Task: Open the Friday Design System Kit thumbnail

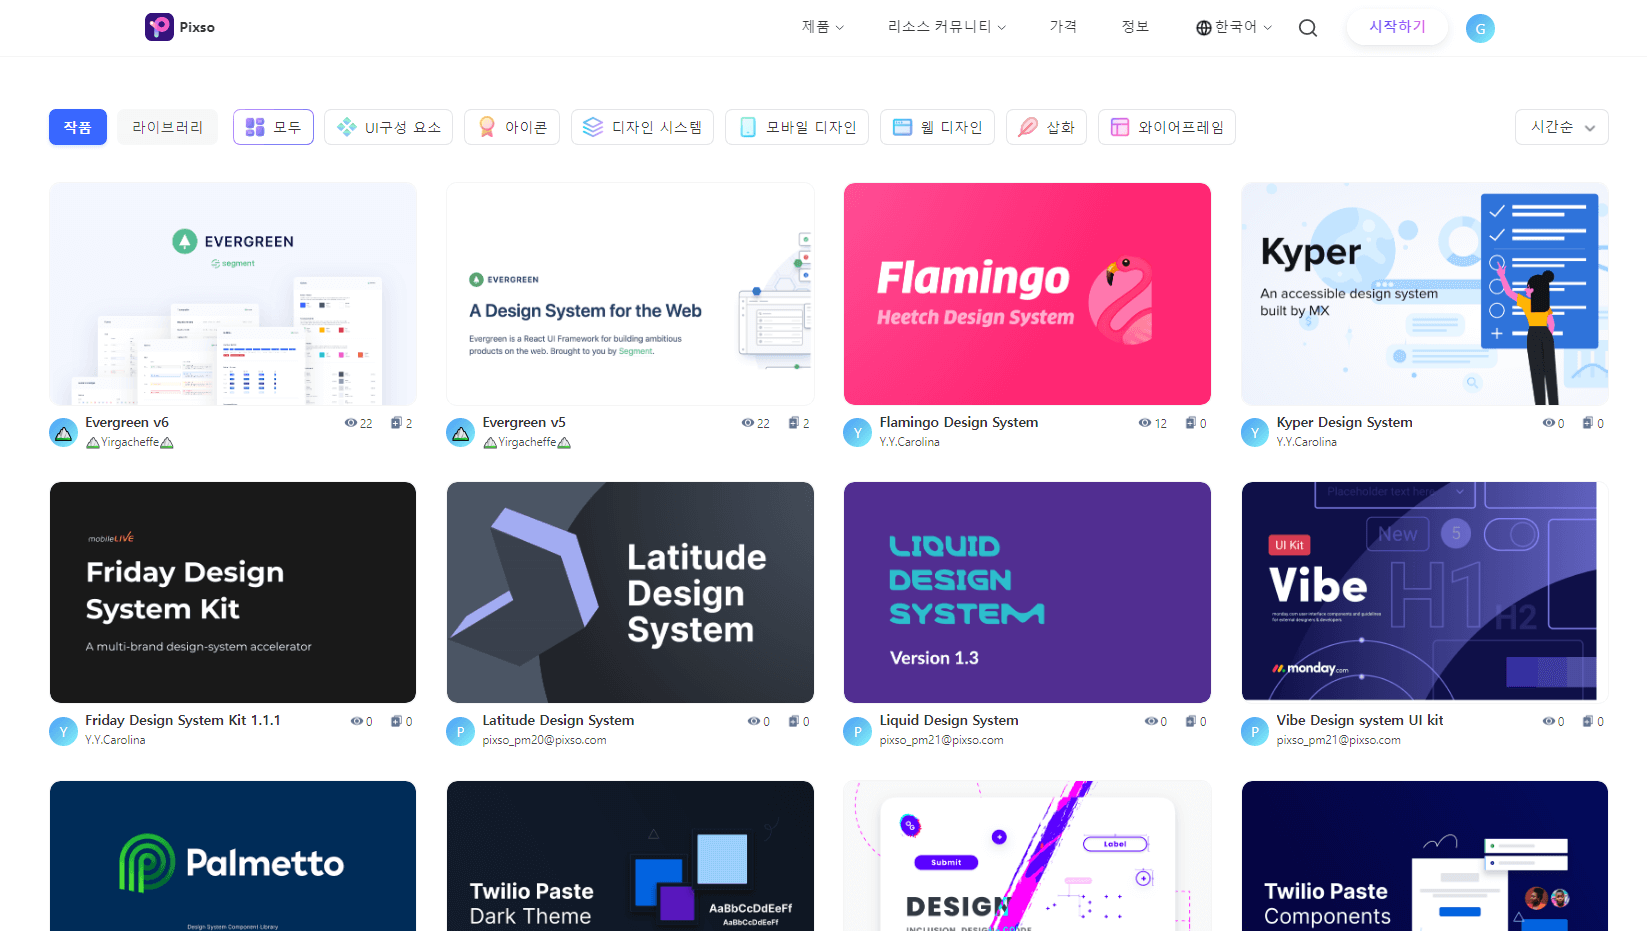Action: [233, 592]
